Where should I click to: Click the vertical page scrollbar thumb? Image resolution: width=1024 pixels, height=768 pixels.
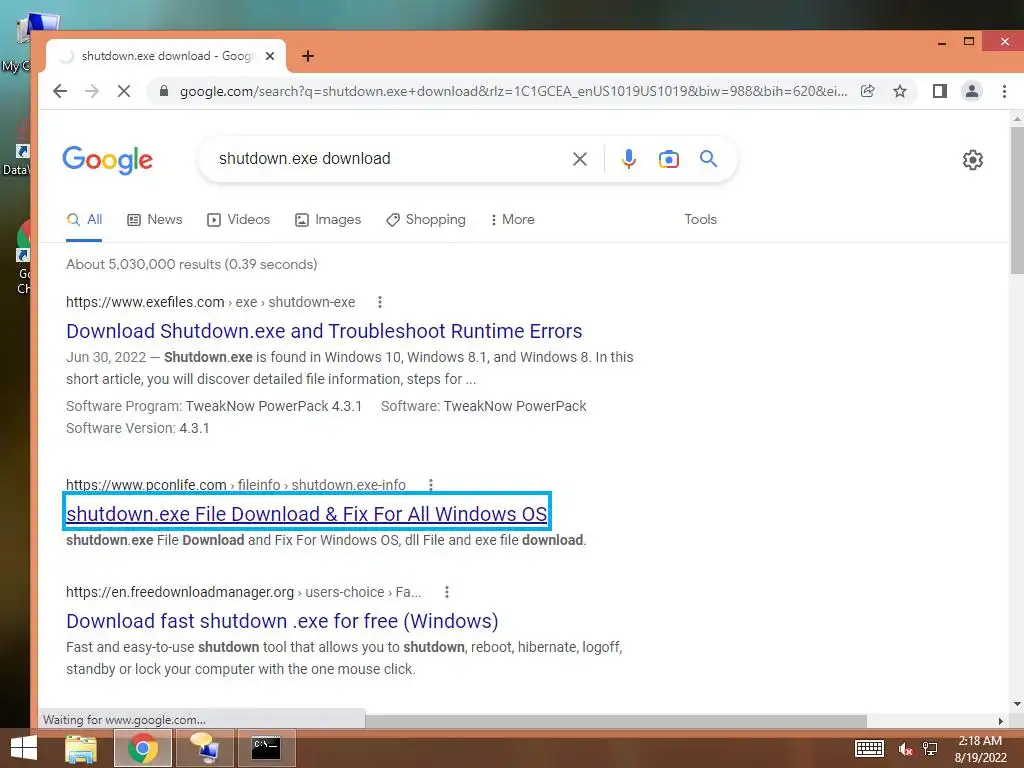click(1017, 200)
